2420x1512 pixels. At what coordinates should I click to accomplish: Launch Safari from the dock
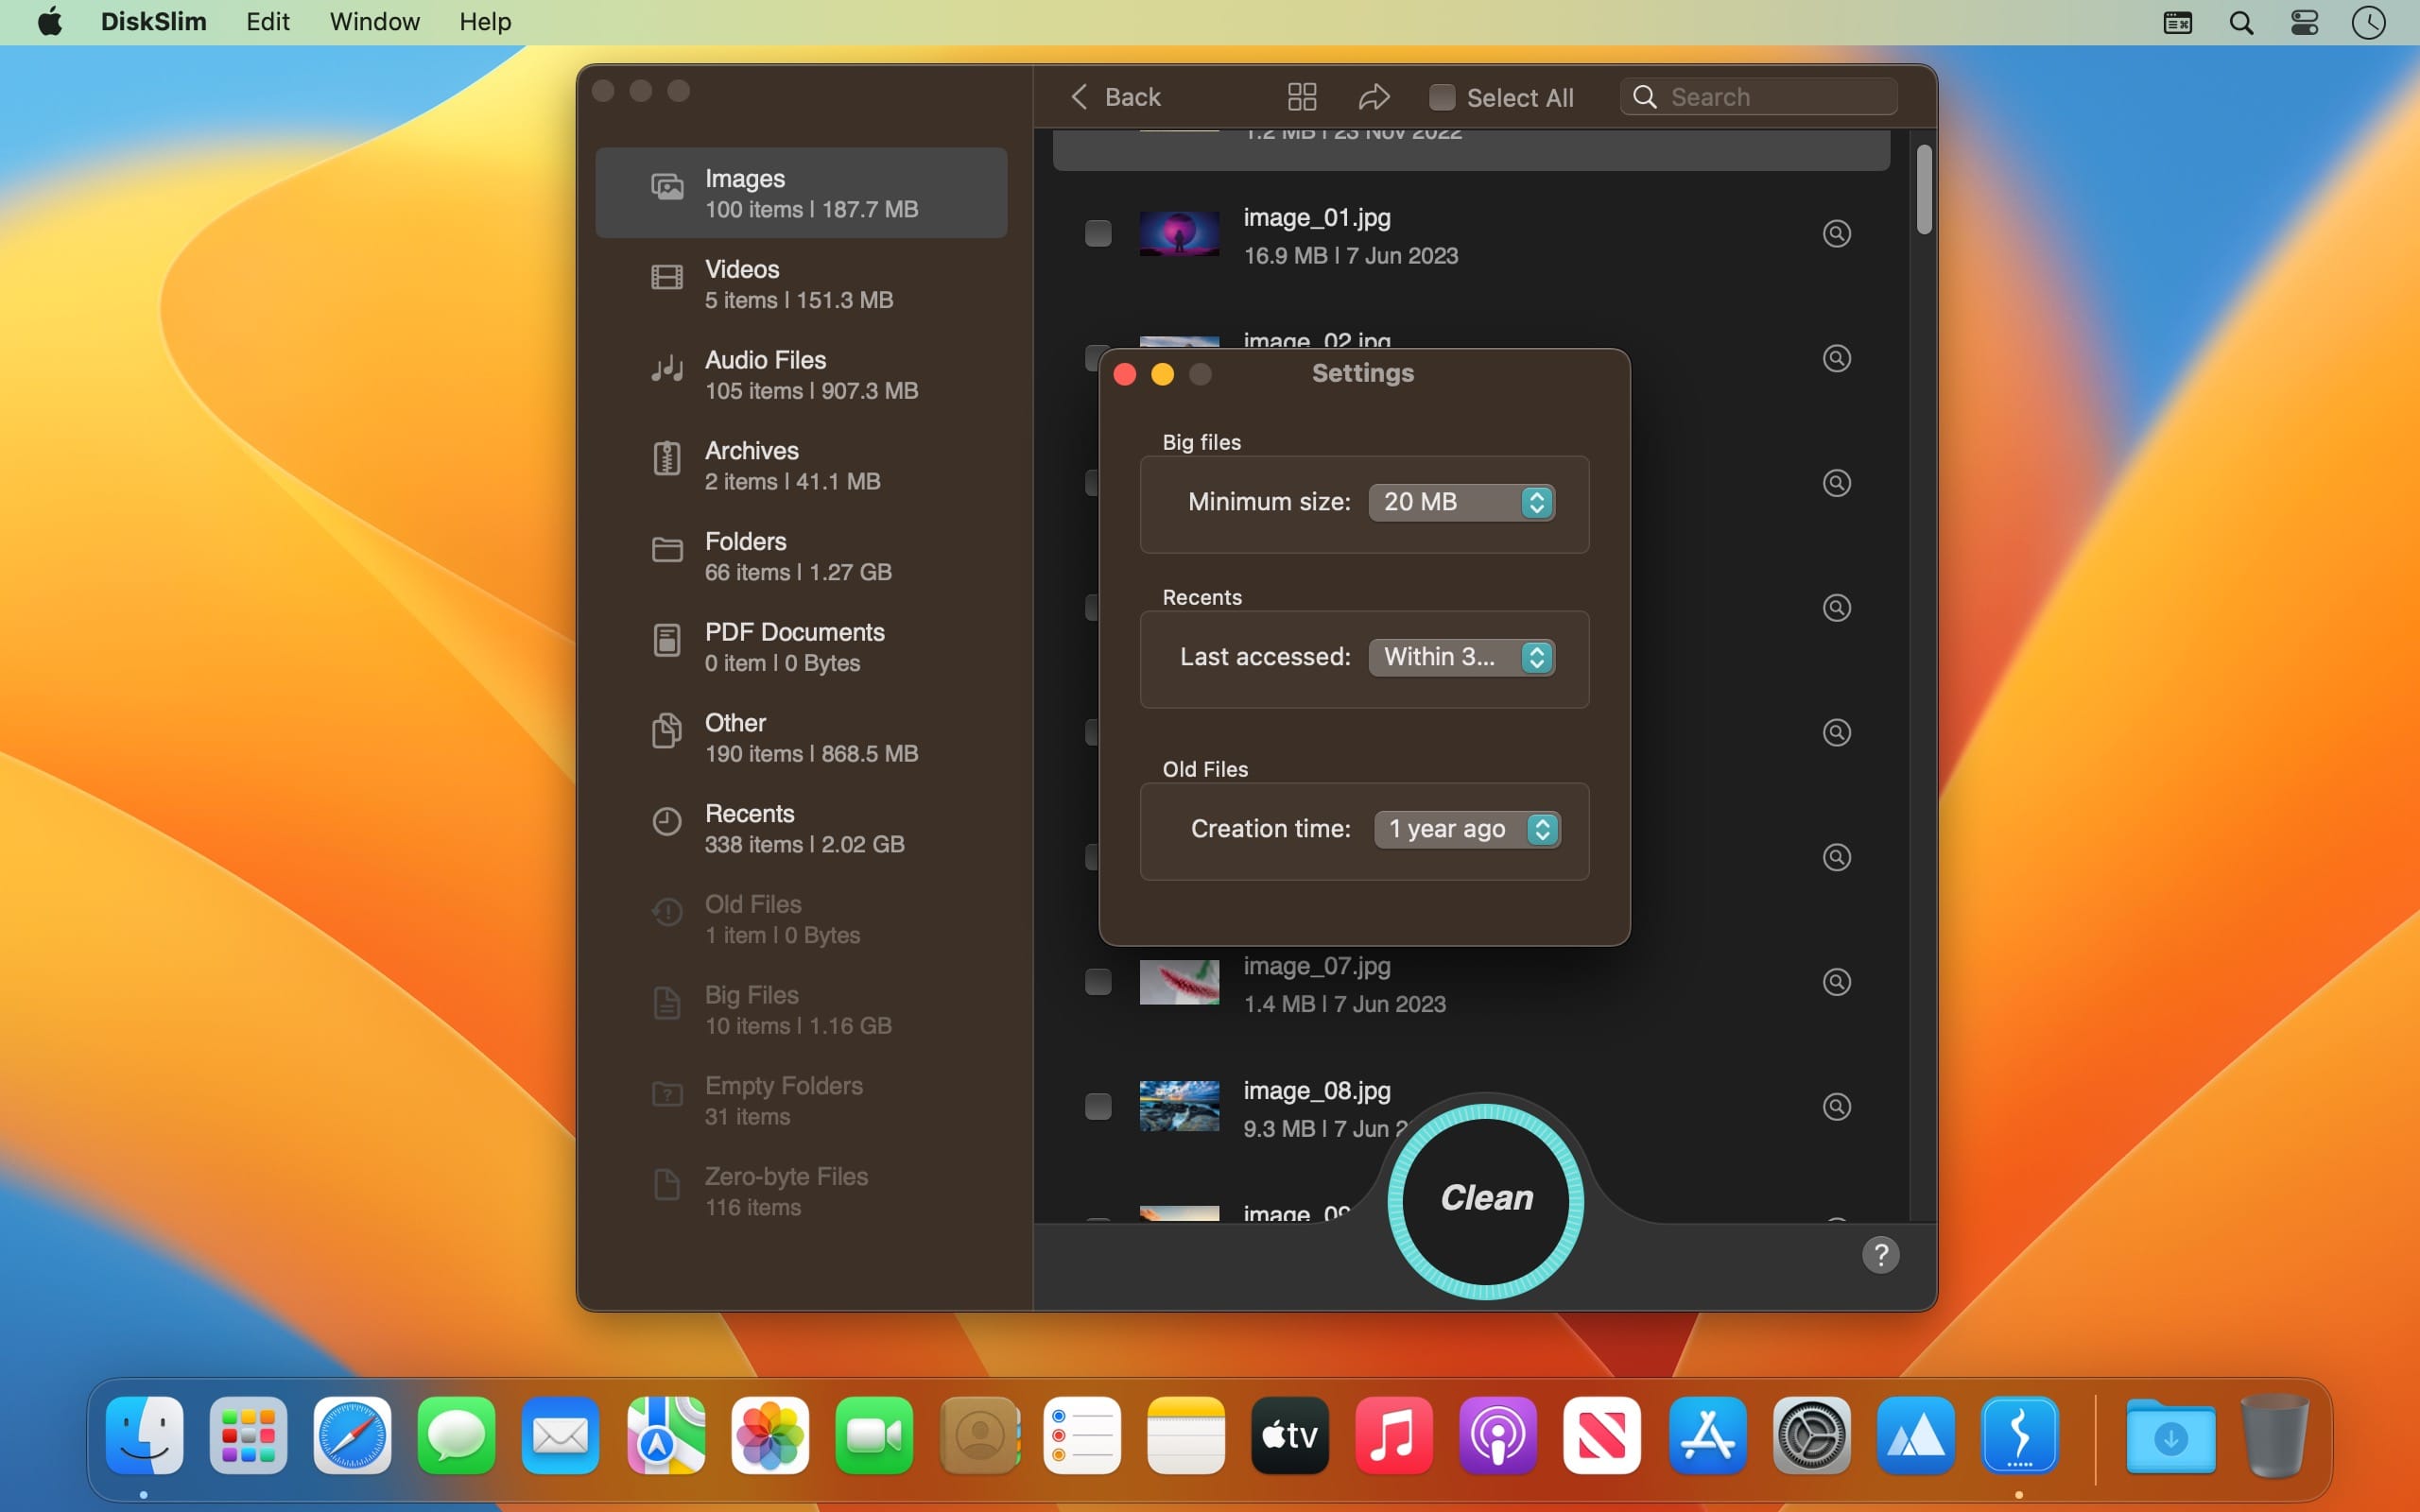(x=352, y=1435)
